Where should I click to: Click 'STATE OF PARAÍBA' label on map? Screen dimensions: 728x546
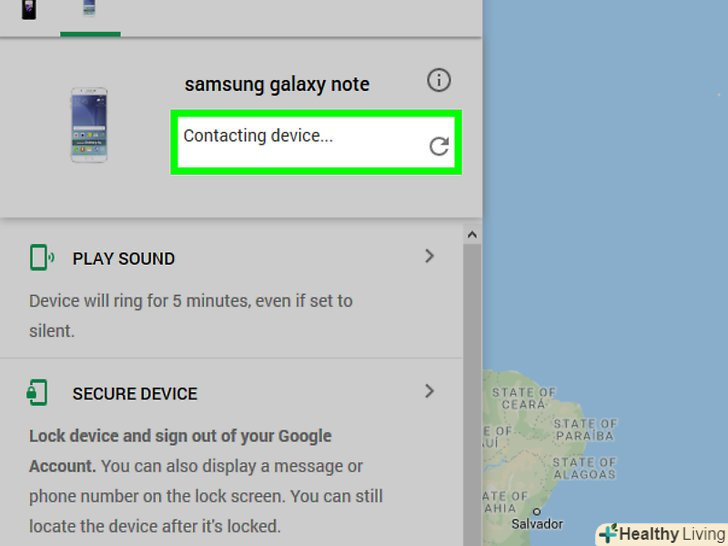[x=585, y=429]
